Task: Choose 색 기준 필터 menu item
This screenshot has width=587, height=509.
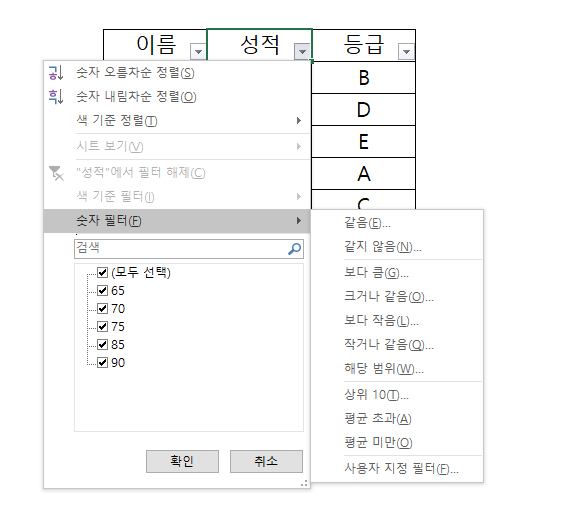Action: pyautogui.click(x=177, y=196)
